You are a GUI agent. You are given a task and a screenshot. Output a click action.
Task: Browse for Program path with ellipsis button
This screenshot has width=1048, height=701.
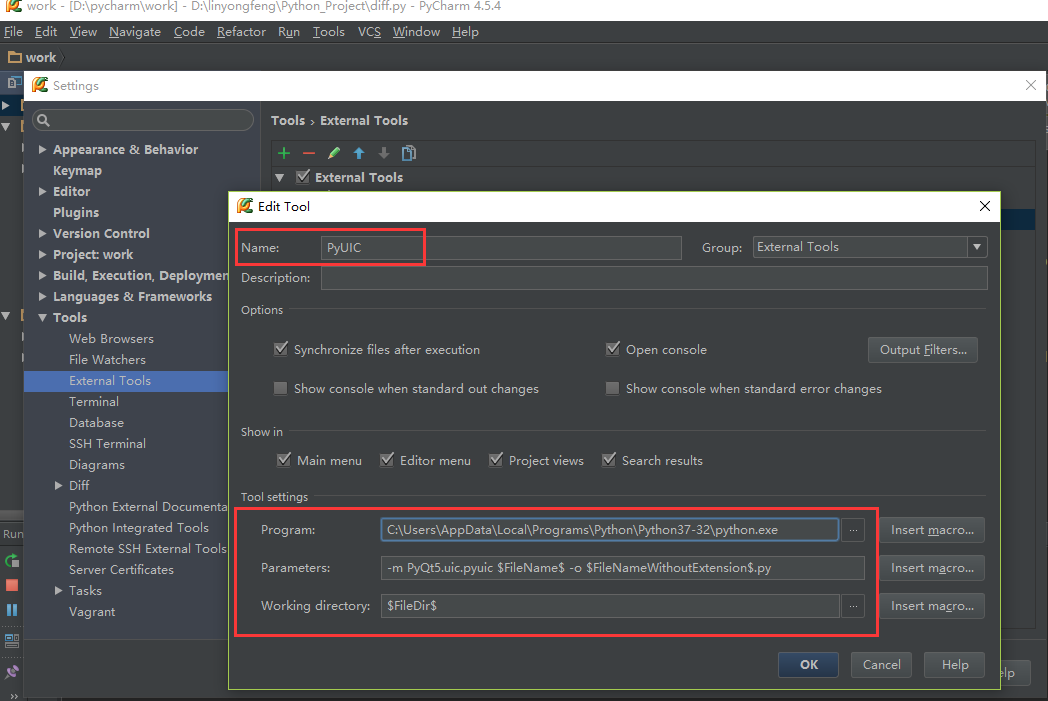point(853,530)
